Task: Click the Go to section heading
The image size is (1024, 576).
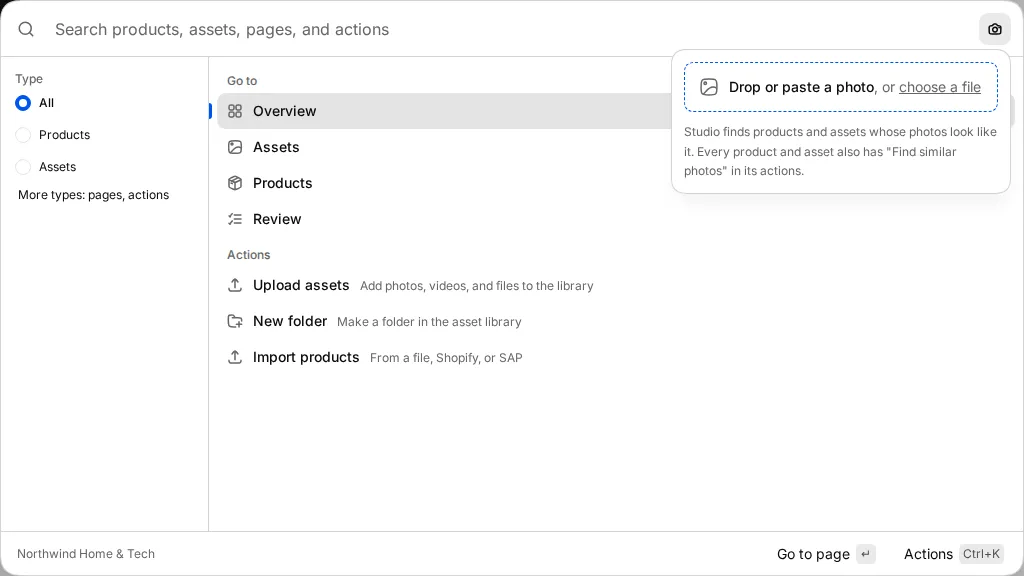Action: tap(242, 81)
